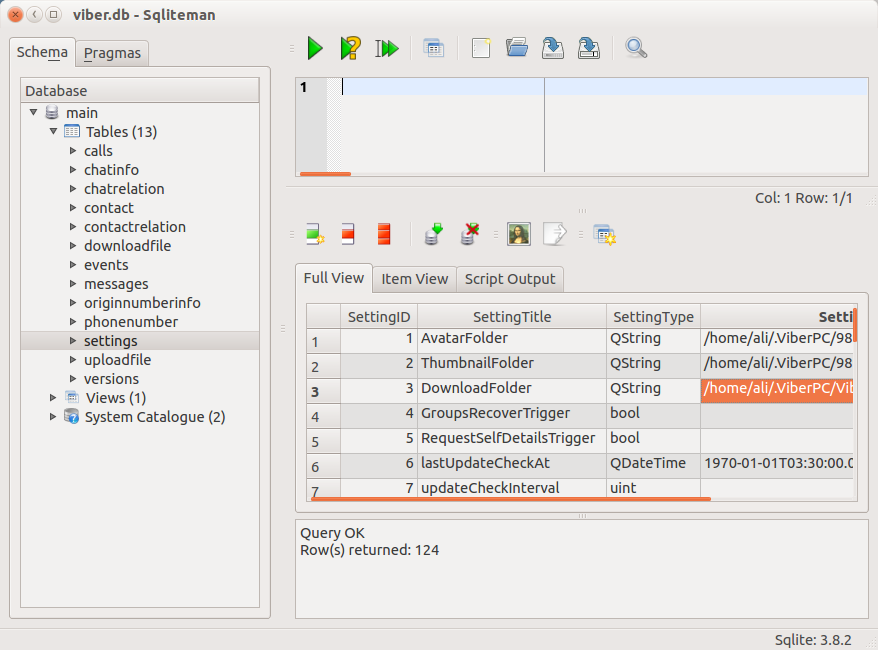The height and width of the screenshot is (650, 878).
Task: Click horizontal scrollbar of SQL editor
Action: click(325, 174)
